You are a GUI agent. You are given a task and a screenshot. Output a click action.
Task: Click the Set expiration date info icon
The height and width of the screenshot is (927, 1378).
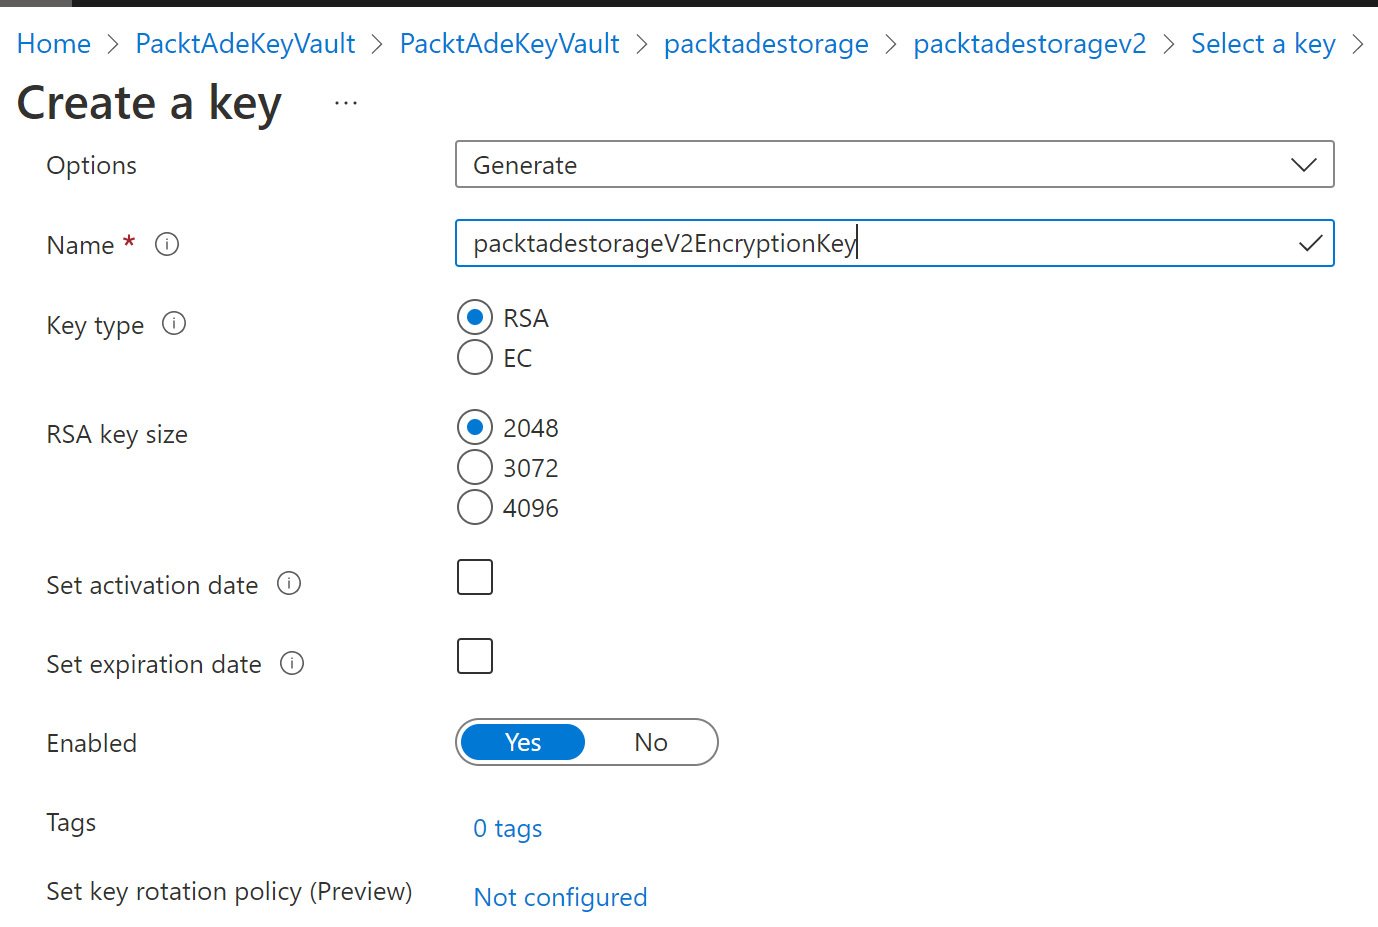(x=292, y=663)
